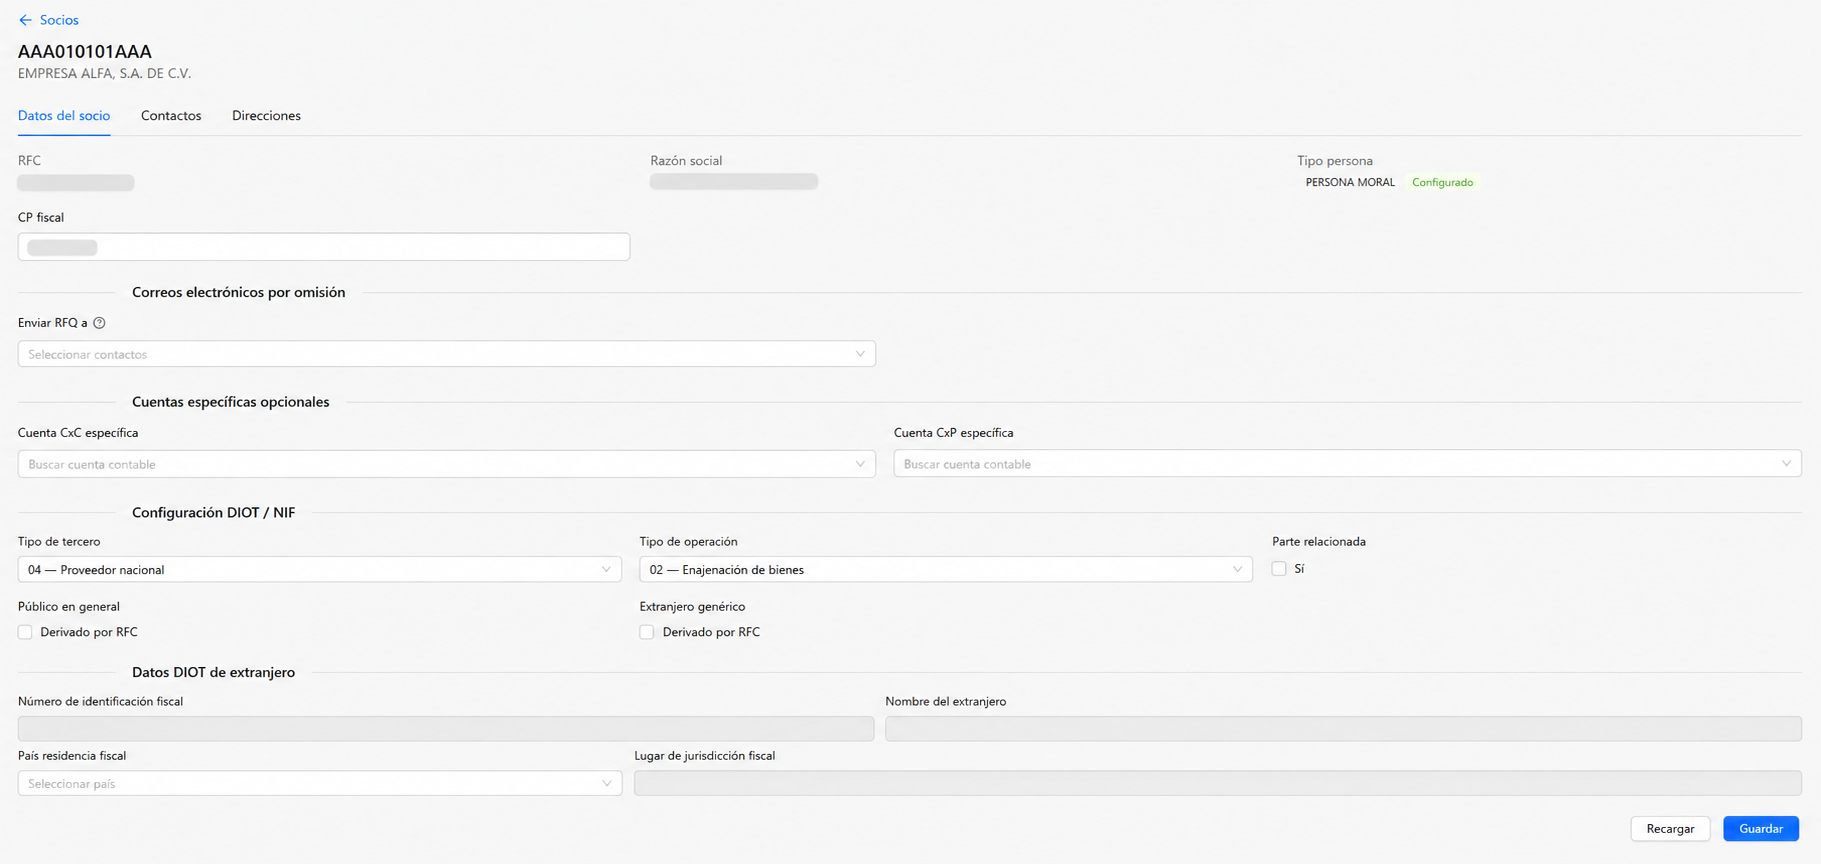Click the Recargar button
This screenshot has width=1821, height=864.
click(x=1670, y=829)
